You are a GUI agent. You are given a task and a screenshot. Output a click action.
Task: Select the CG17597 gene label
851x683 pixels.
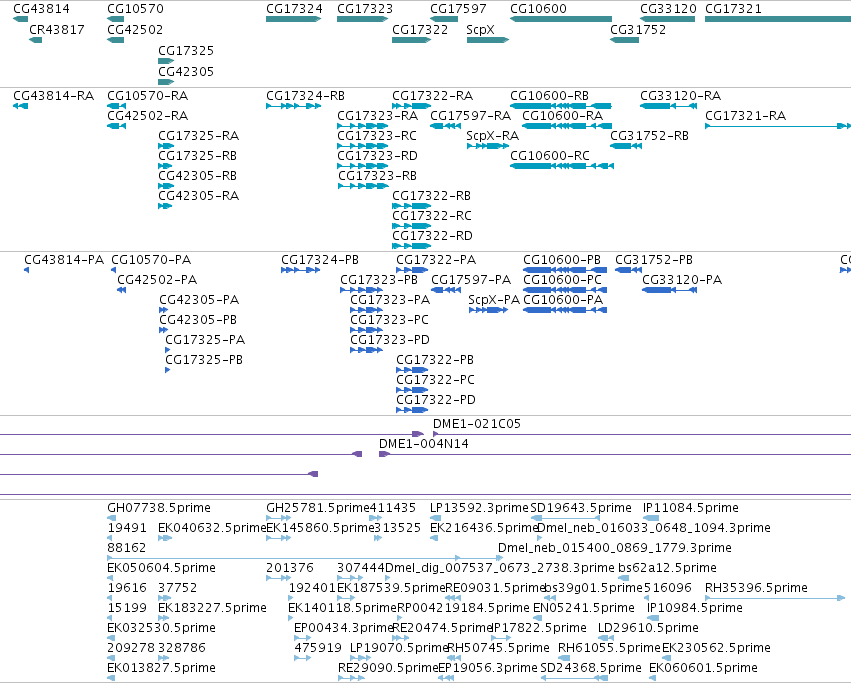click(458, 9)
